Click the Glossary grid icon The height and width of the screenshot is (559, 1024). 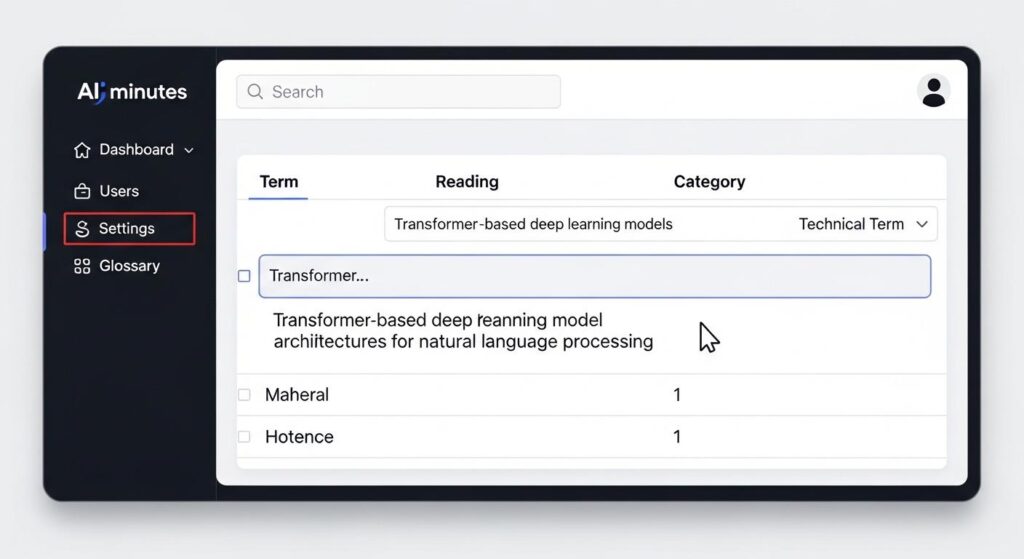point(82,266)
